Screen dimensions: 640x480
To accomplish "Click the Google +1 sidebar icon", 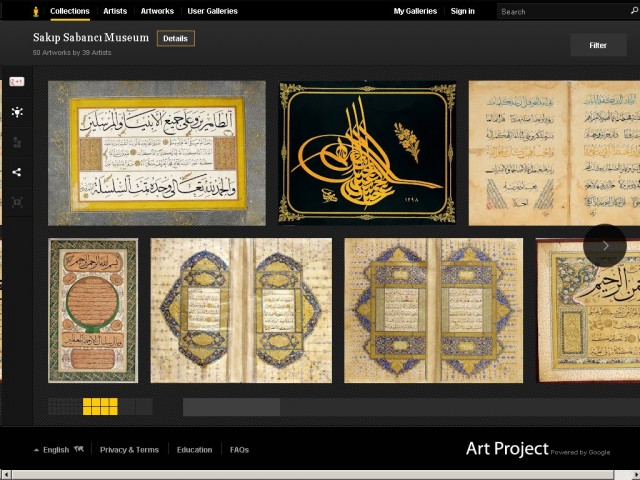I will tap(17, 82).
